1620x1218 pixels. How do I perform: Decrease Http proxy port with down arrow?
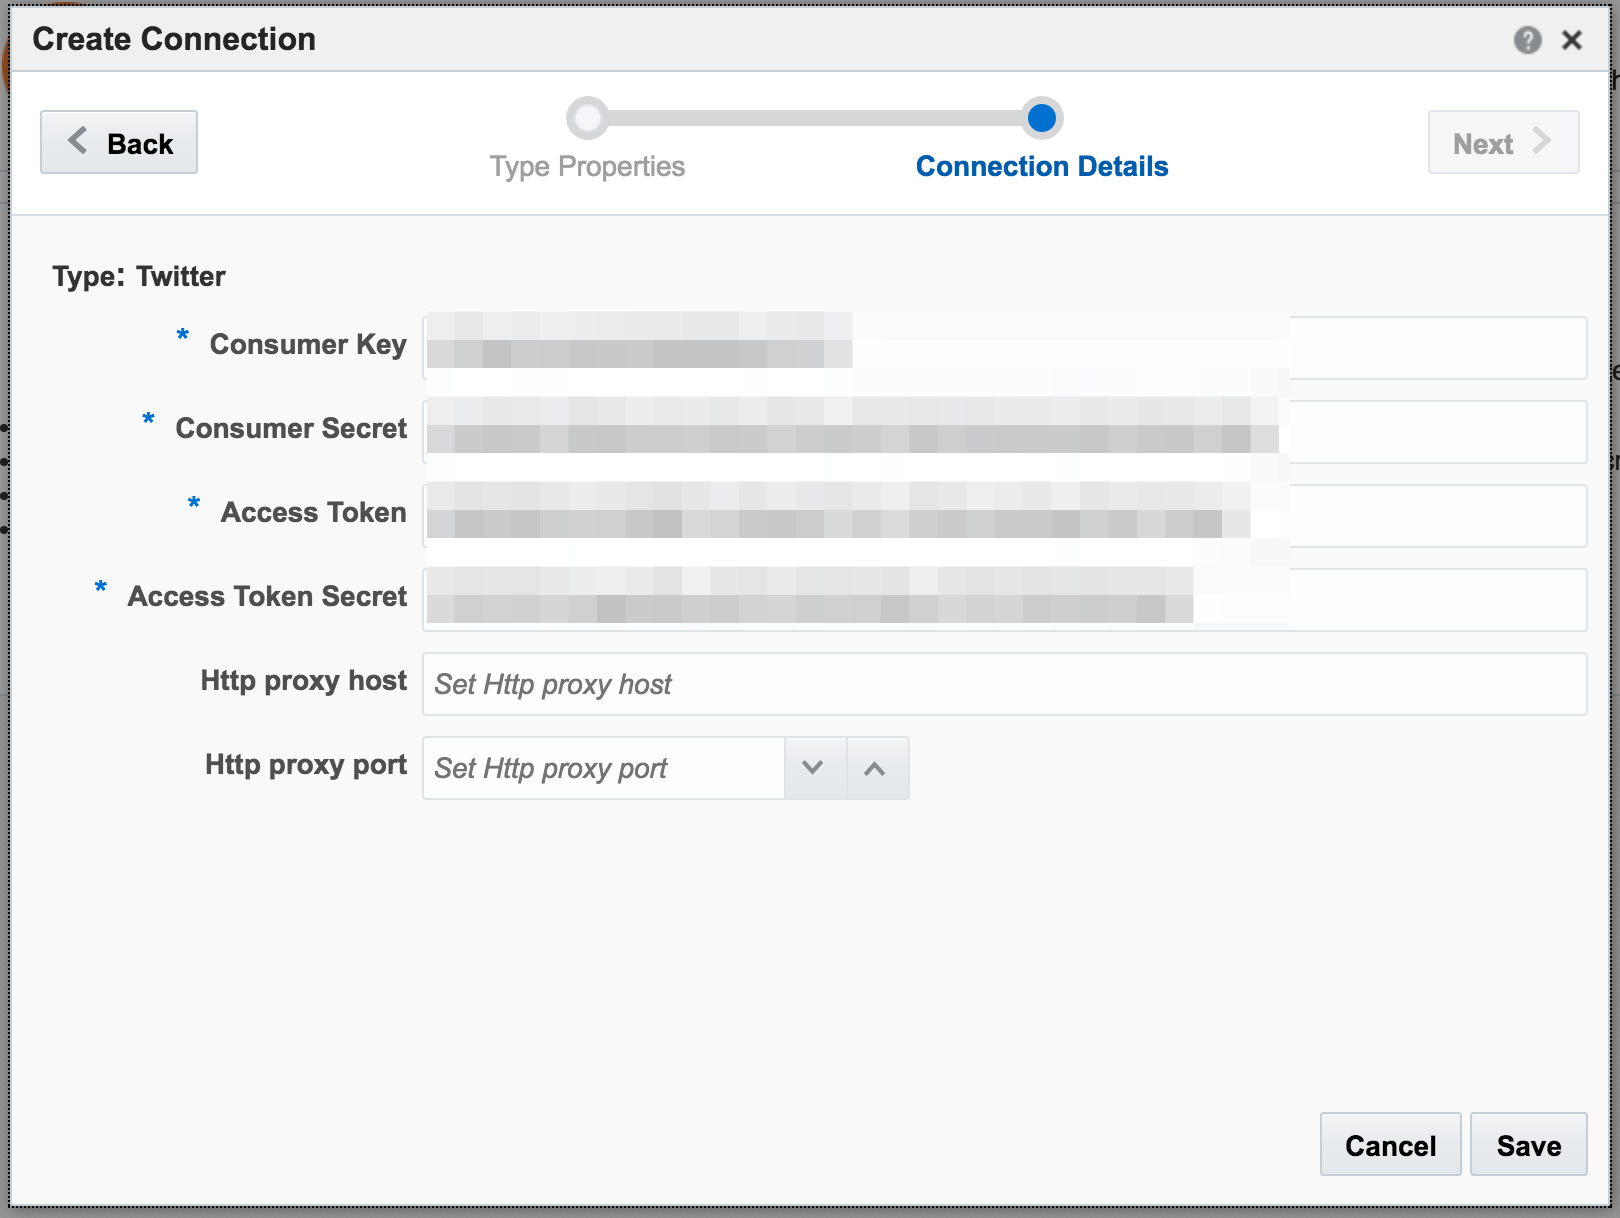tap(813, 768)
